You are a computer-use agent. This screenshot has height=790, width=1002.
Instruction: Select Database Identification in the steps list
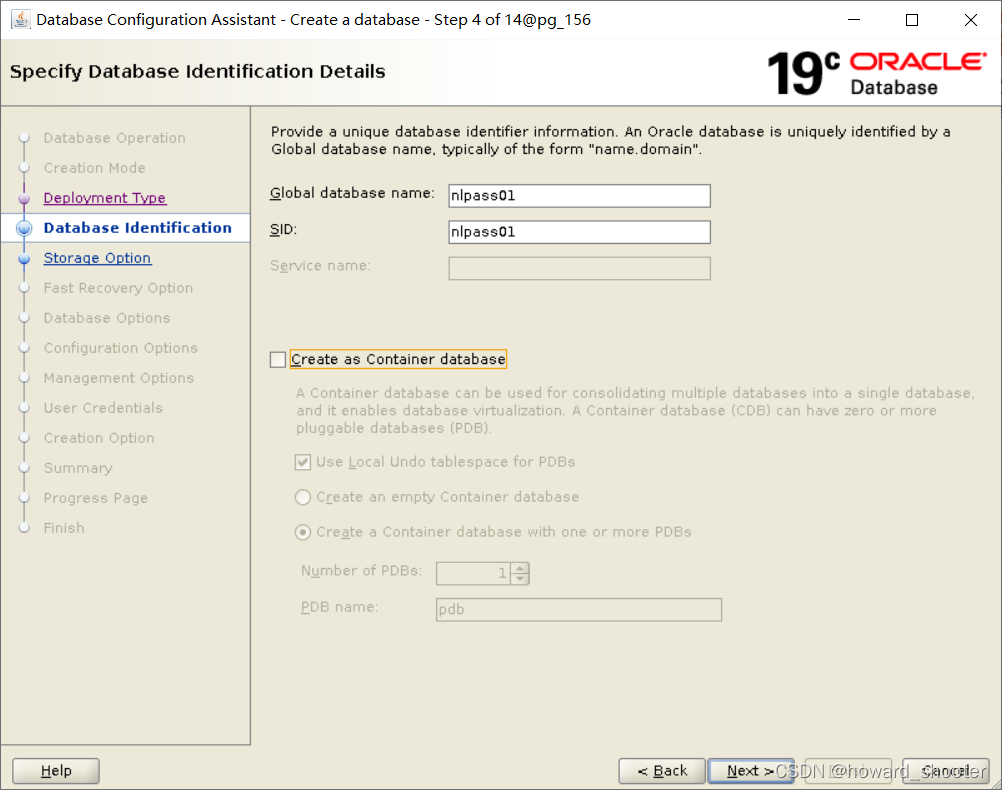pos(137,228)
